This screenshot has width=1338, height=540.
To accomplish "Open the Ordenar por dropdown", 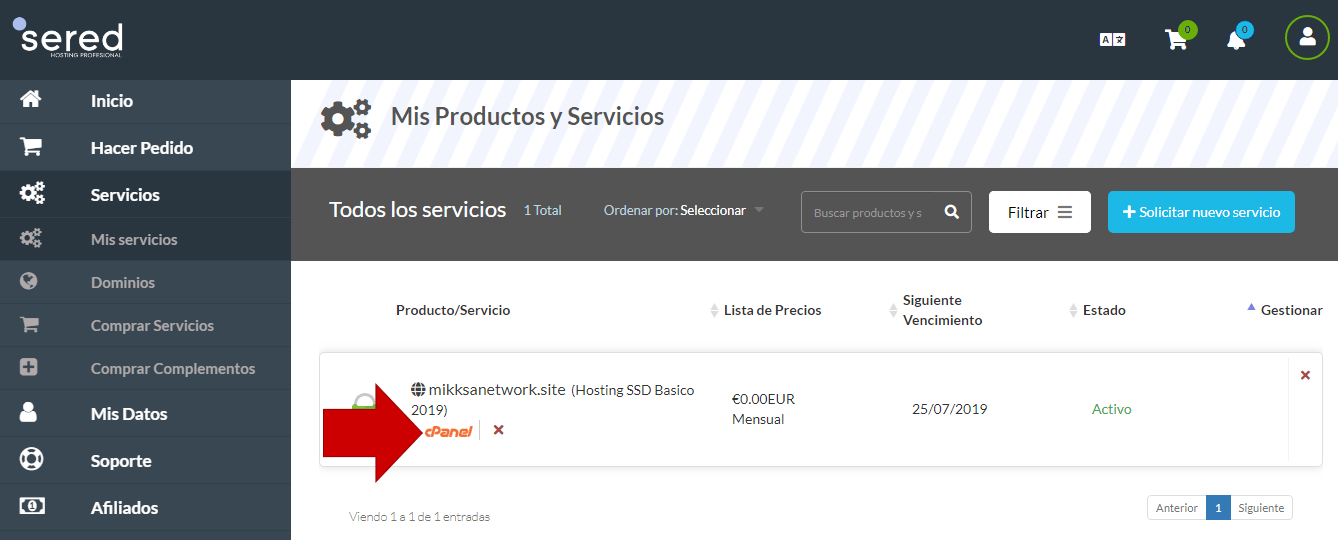I will [x=684, y=211].
